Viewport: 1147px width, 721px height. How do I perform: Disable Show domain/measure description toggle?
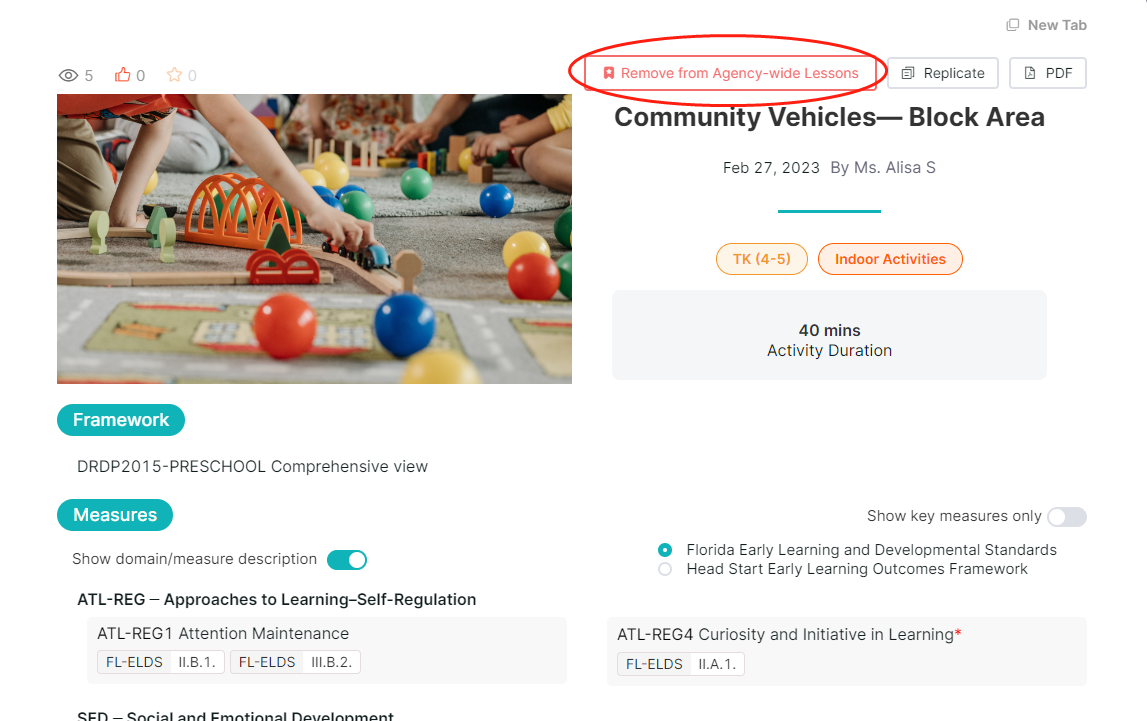(347, 559)
